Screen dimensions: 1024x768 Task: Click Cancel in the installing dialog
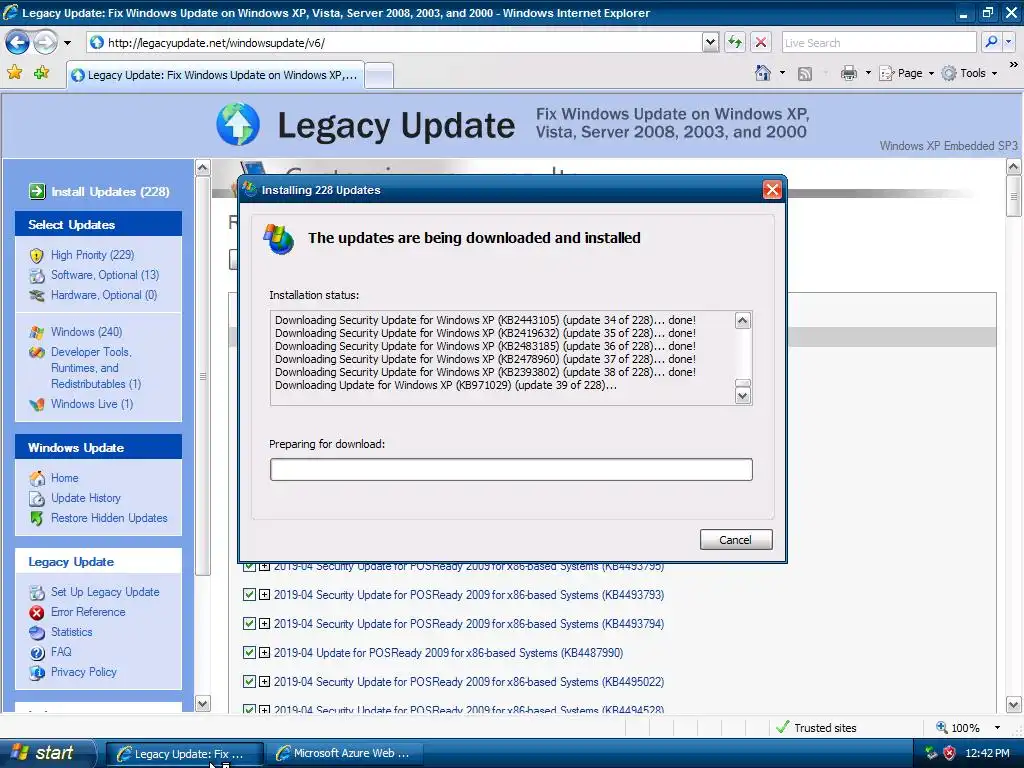pos(736,539)
